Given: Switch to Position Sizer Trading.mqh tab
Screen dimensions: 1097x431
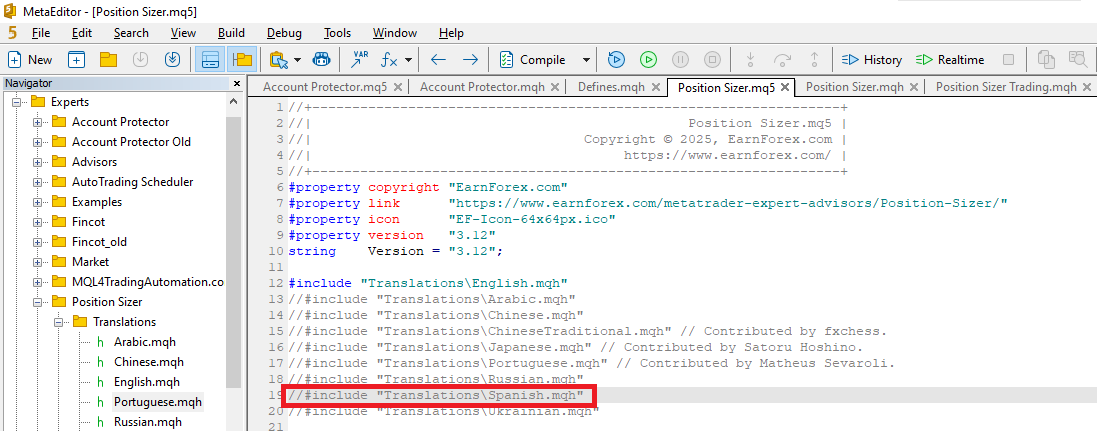Looking at the screenshot, I should (1005, 87).
